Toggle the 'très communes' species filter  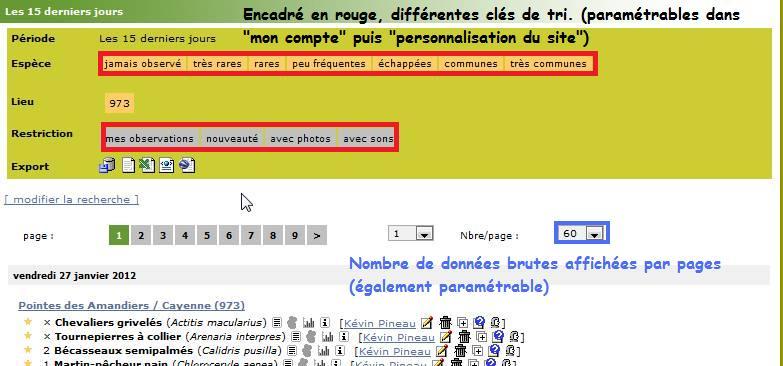click(x=548, y=63)
